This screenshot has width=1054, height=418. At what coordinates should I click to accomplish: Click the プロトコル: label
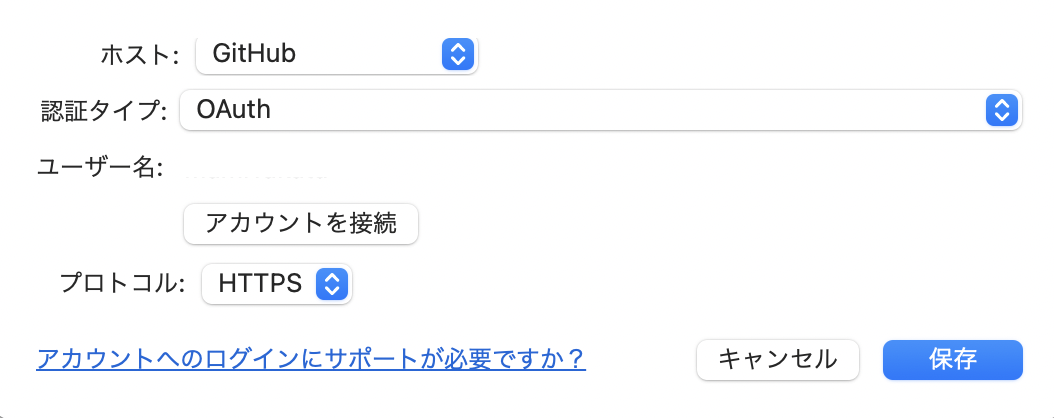coord(123,284)
